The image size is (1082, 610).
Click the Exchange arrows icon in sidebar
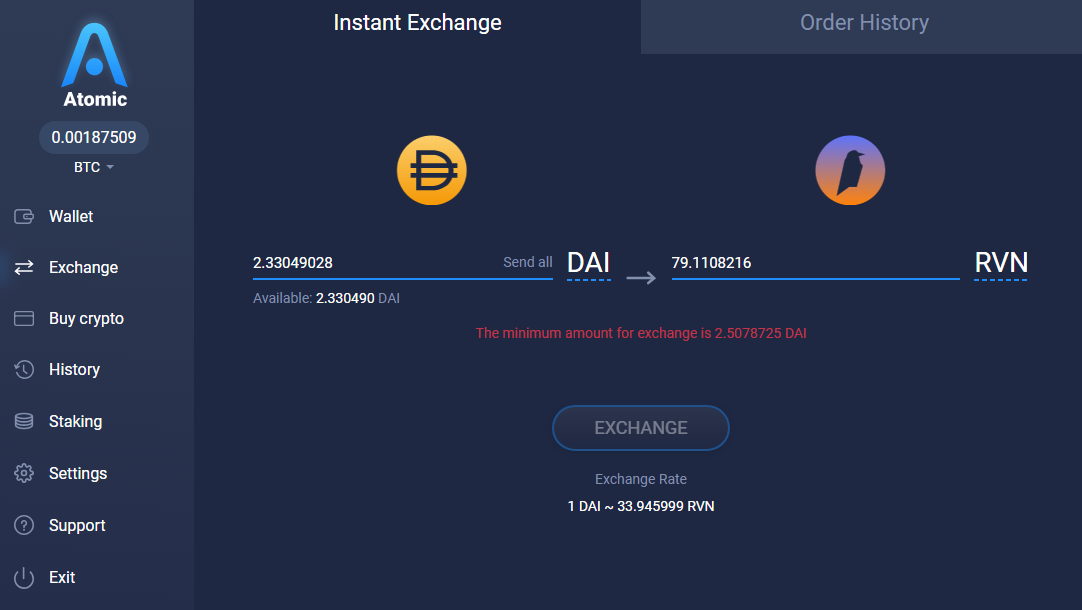[24, 267]
